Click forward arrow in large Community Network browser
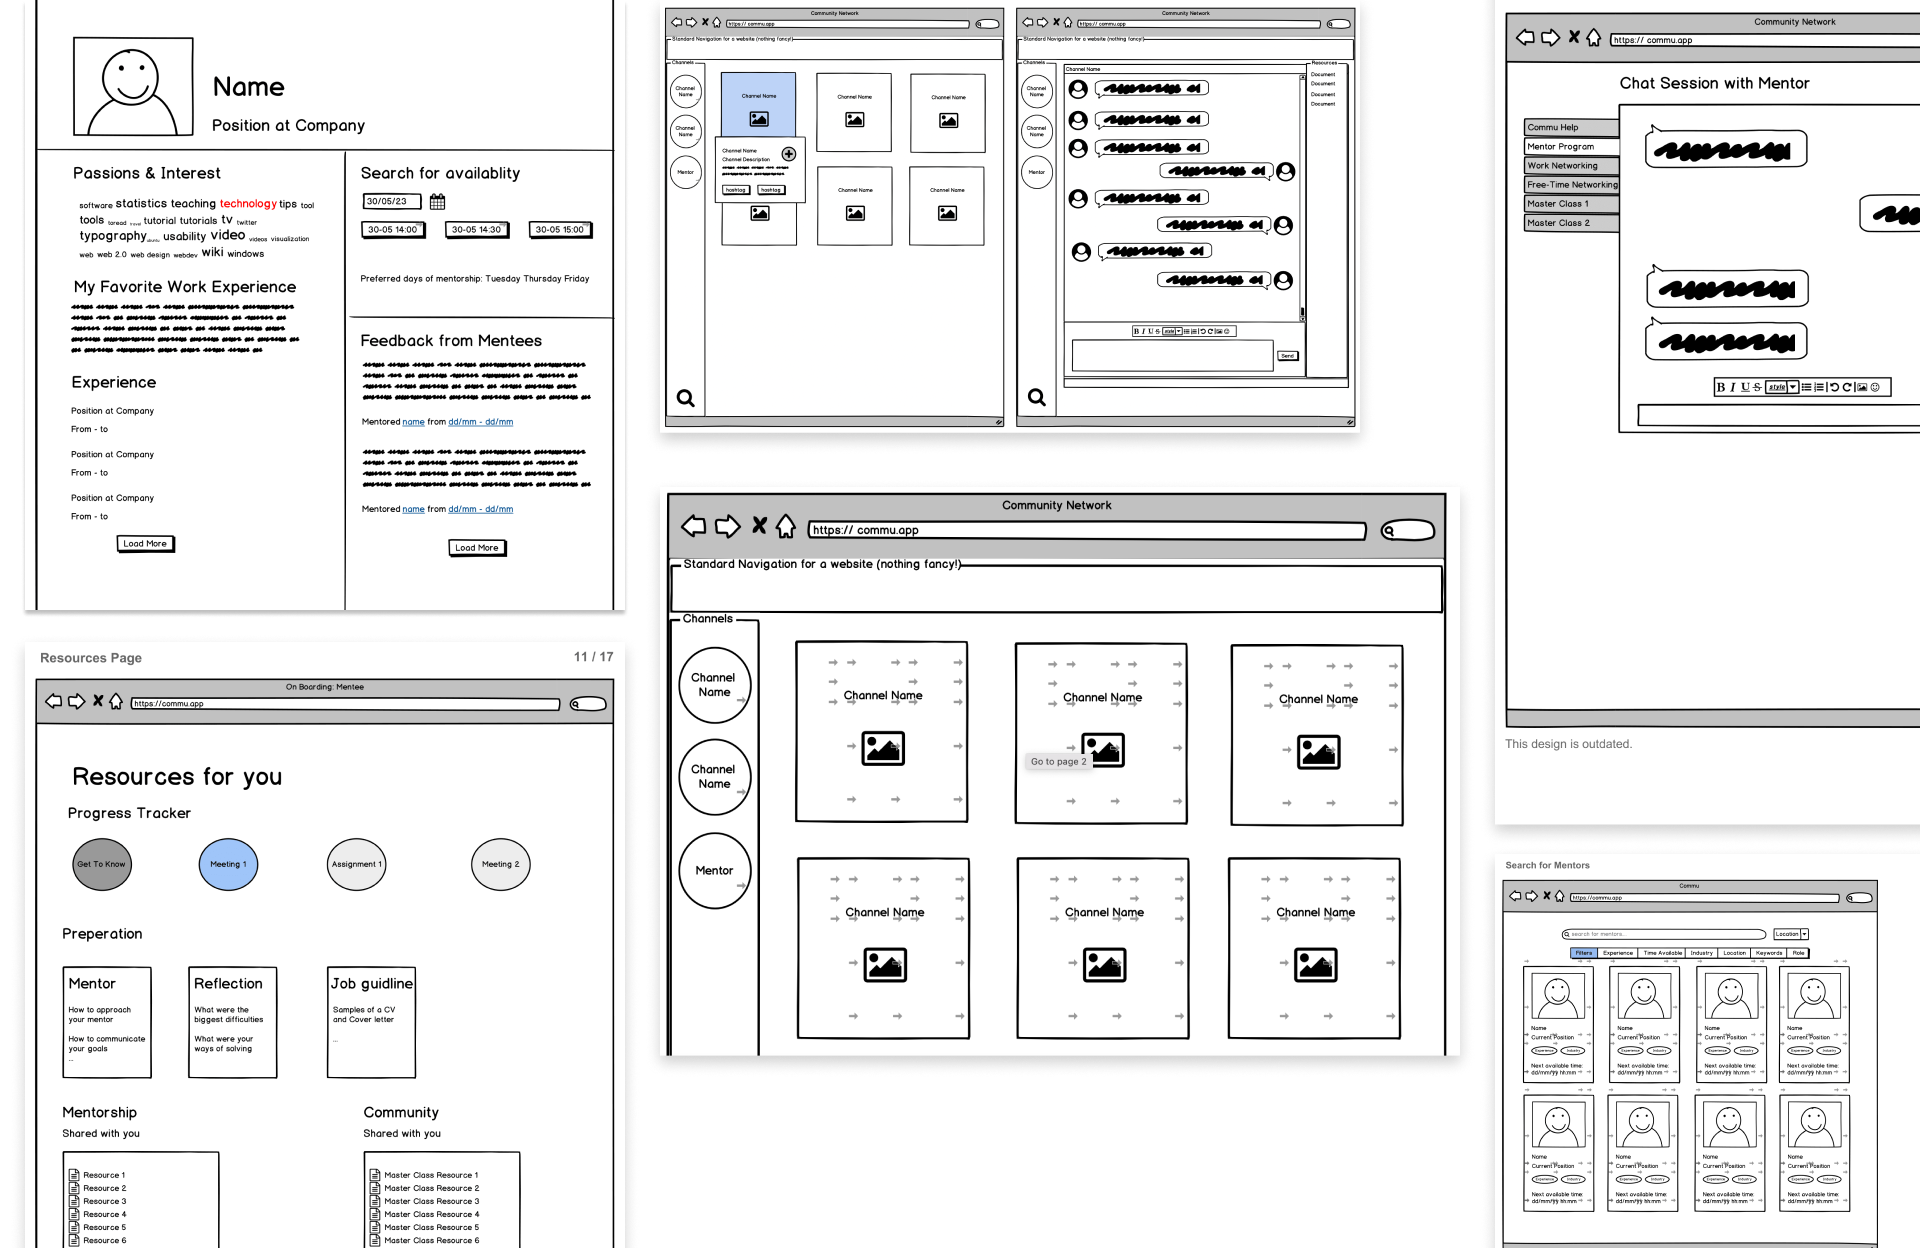 pyautogui.click(x=727, y=526)
